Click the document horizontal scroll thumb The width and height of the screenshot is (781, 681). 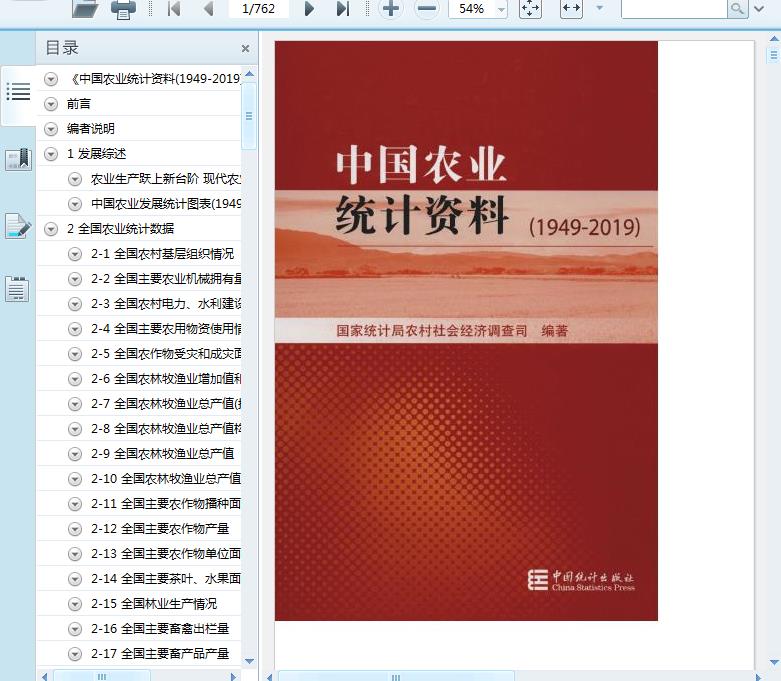coord(396,677)
